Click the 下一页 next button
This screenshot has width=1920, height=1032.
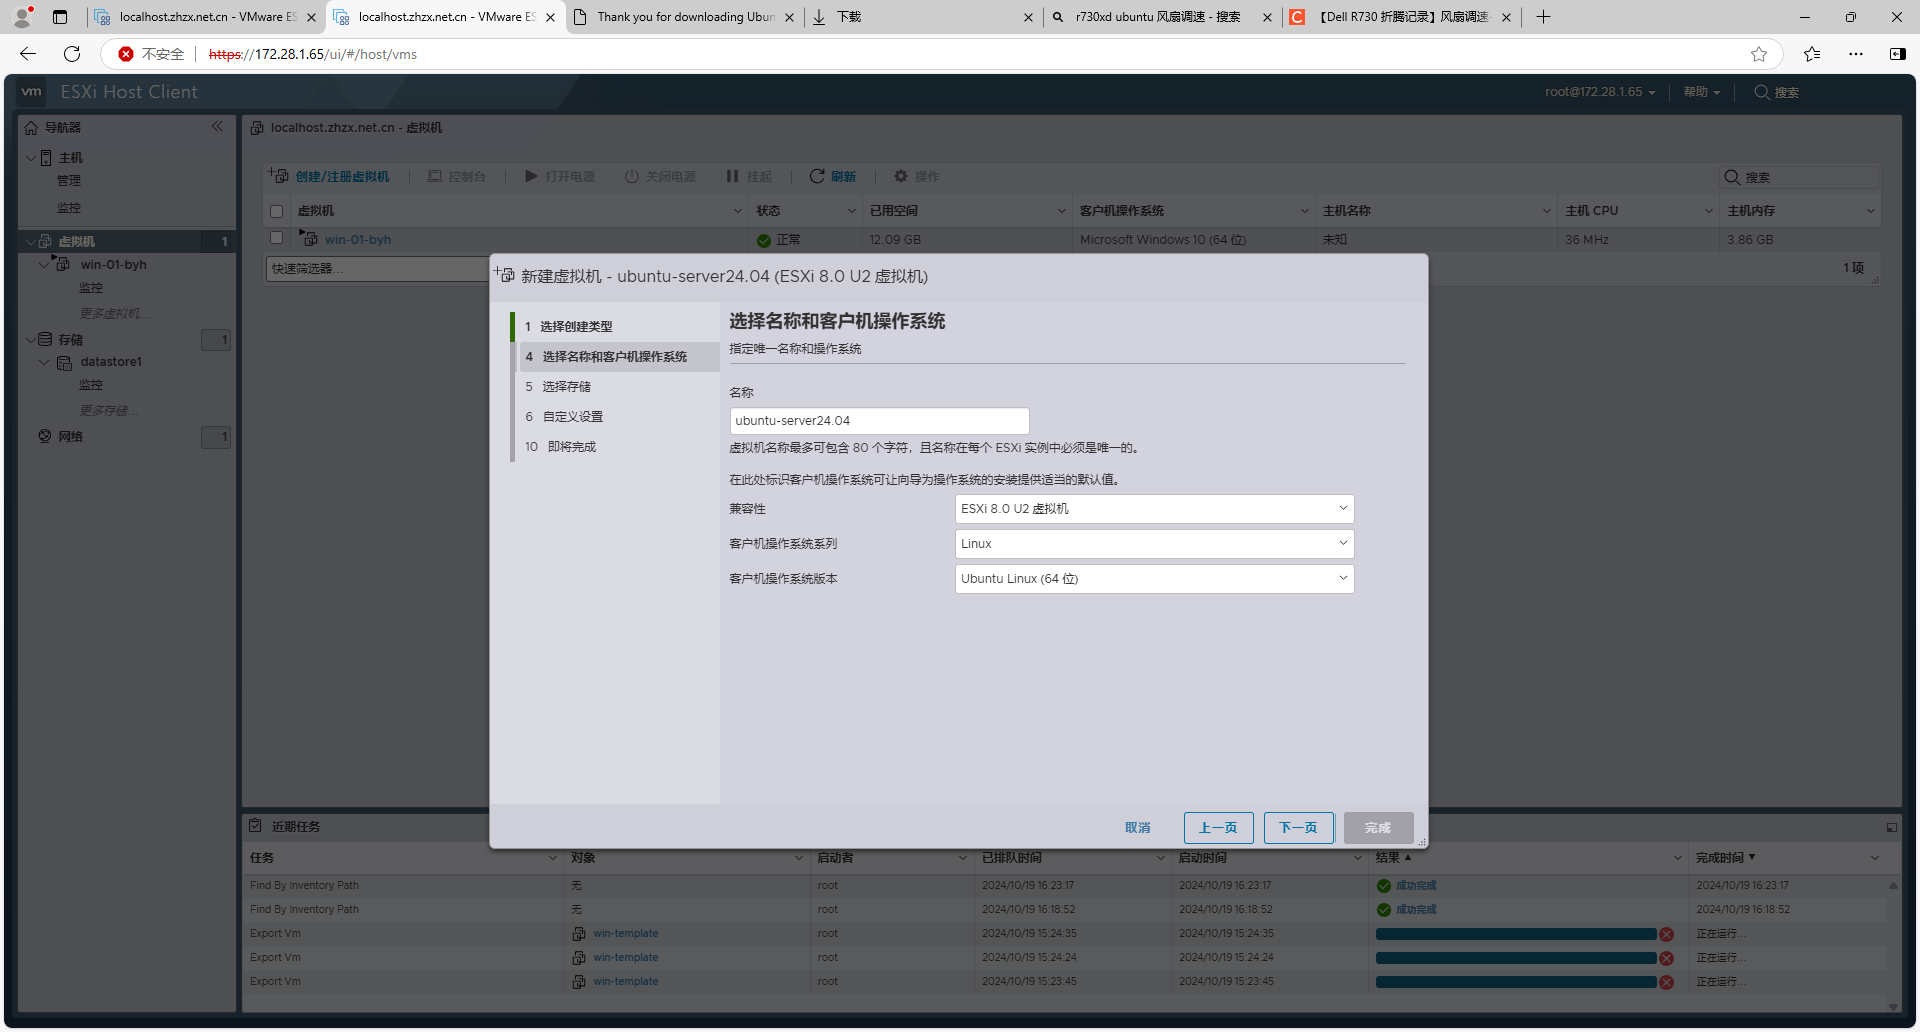click(x=1298, y=828)
